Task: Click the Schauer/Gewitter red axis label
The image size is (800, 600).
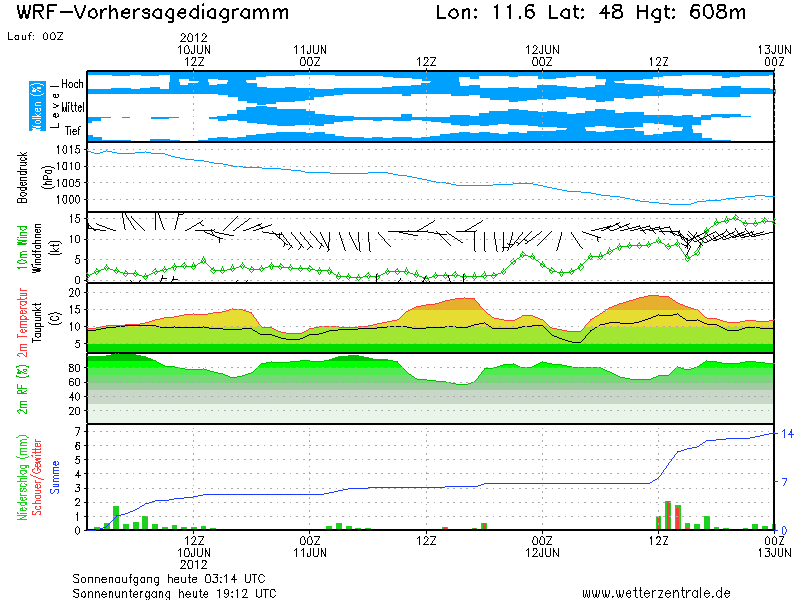Action: coord(37,478)
